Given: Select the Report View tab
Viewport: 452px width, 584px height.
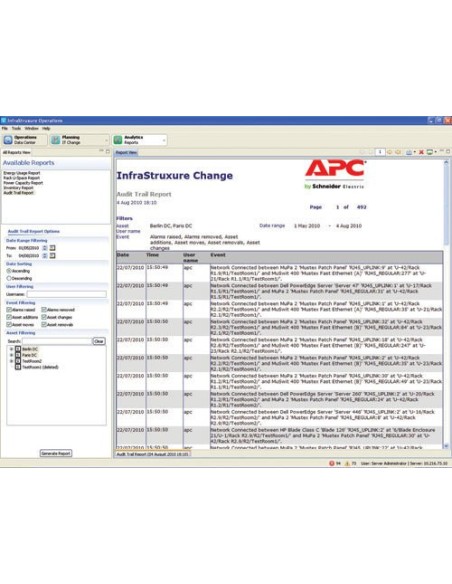Looking at the screenshot, I should [126, 152].
